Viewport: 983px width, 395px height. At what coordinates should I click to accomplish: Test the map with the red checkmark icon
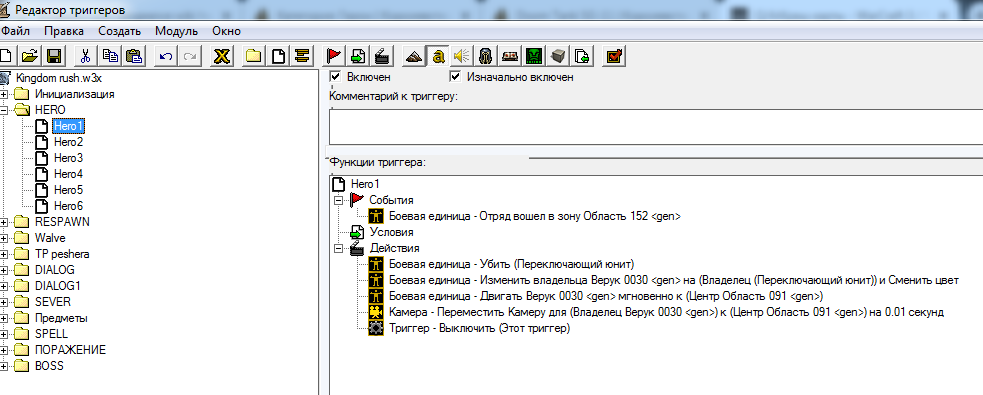[614, 56]
